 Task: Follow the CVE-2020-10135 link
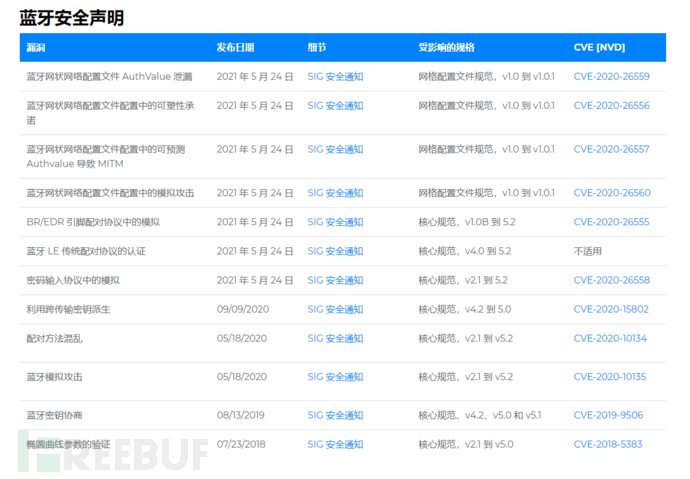(610, 377)
